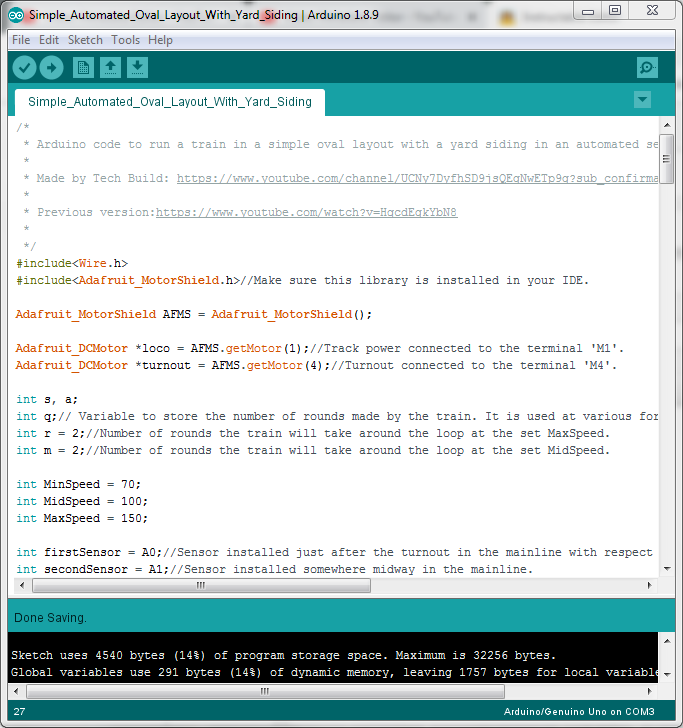The width and height of the screenshot is (683, 728).
Task: Click the 'Sketch uses 4540 bytes' console line
Action: (283, 655)
